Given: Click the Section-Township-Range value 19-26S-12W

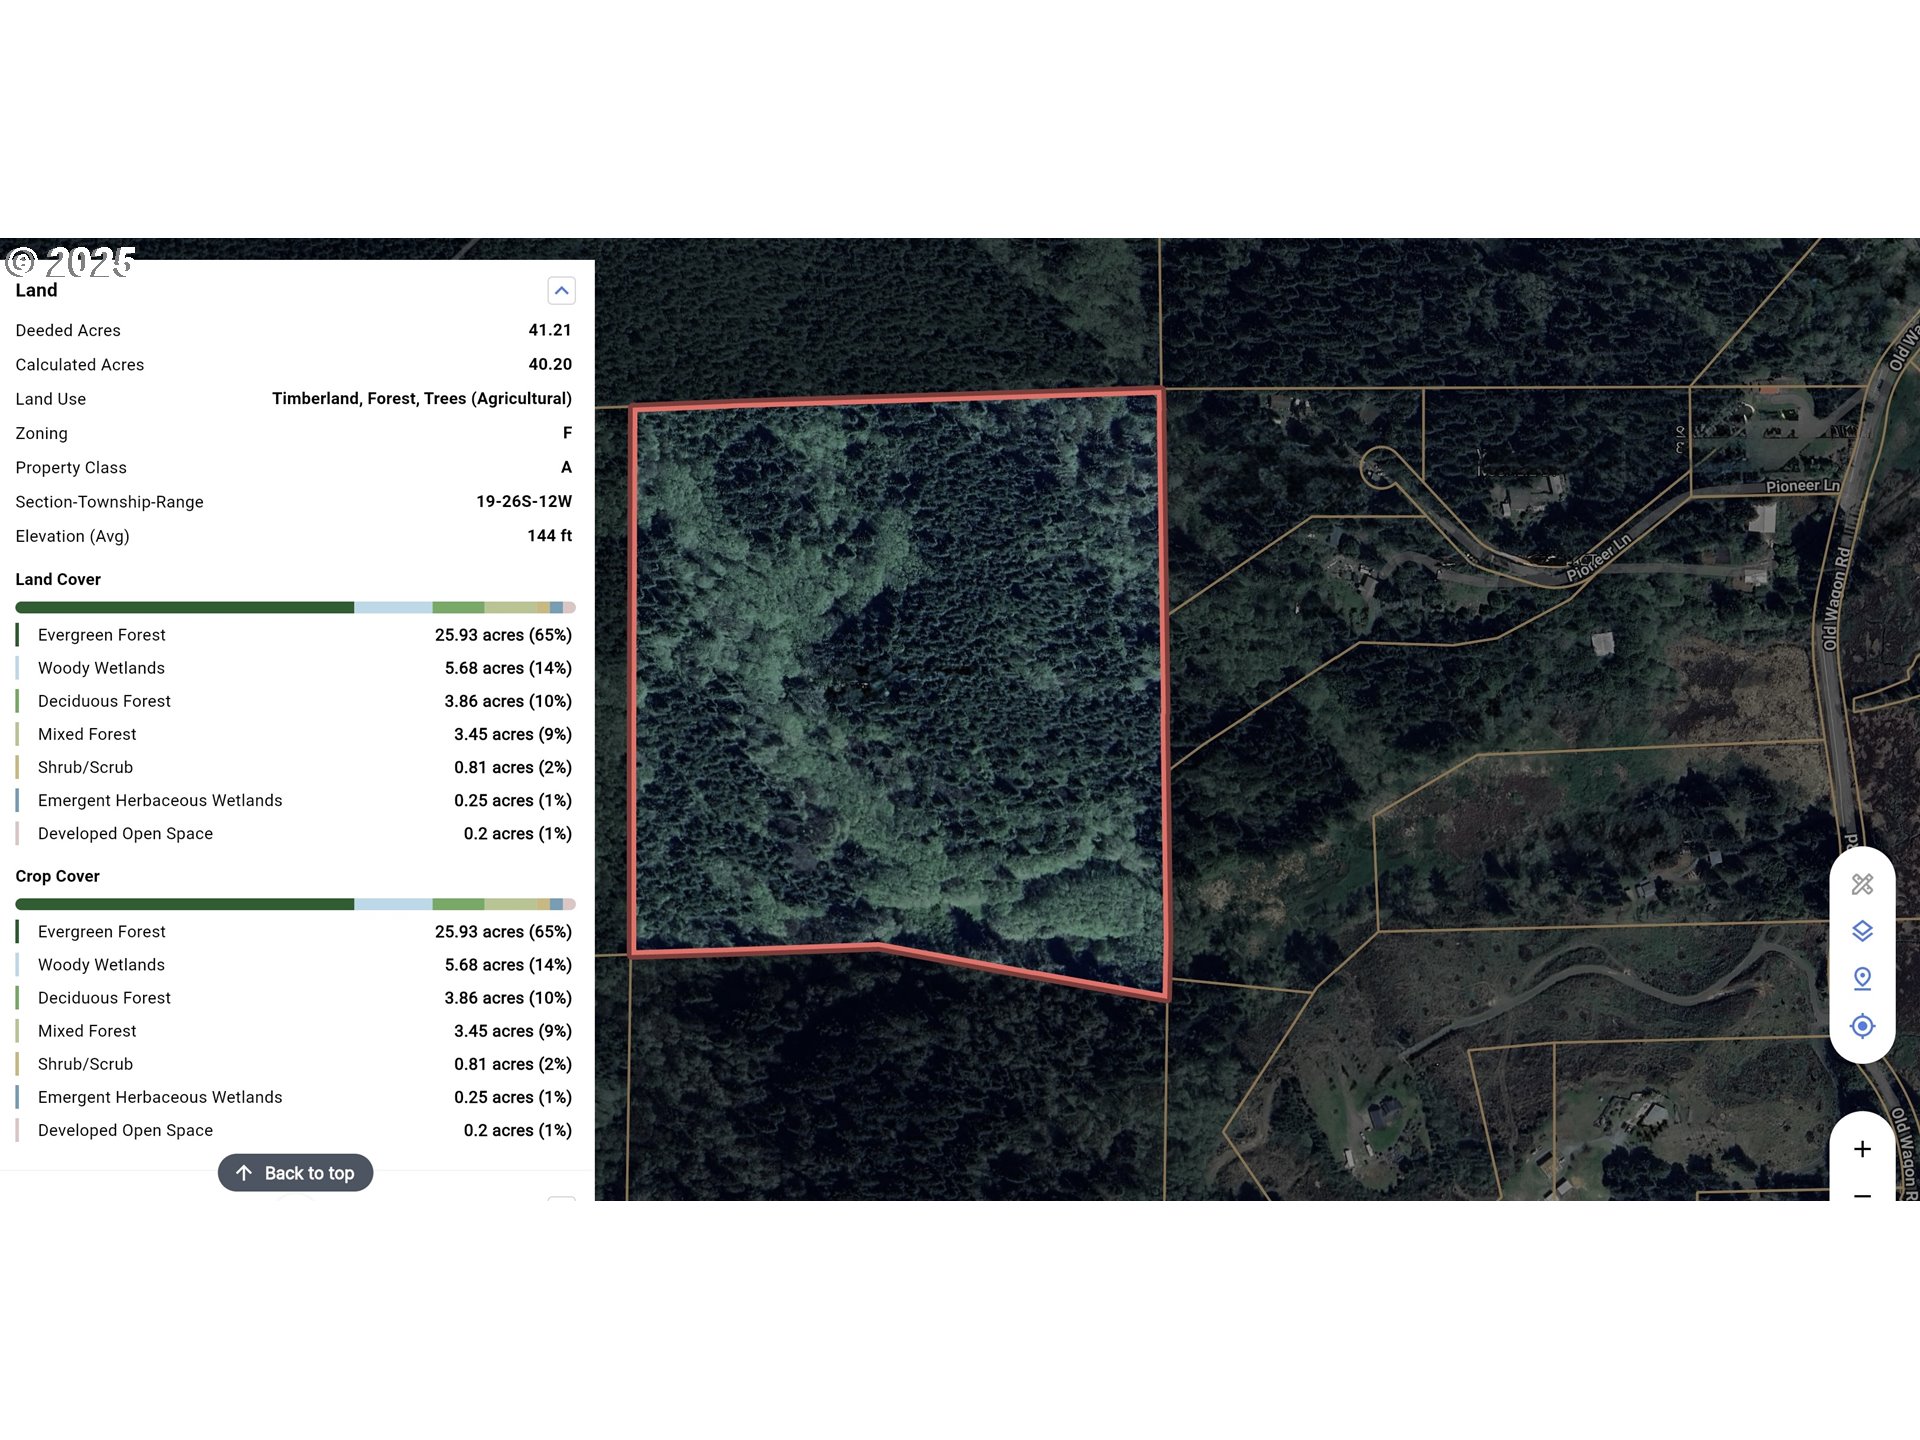Looking at the screenshot, I should pos(523,502).
